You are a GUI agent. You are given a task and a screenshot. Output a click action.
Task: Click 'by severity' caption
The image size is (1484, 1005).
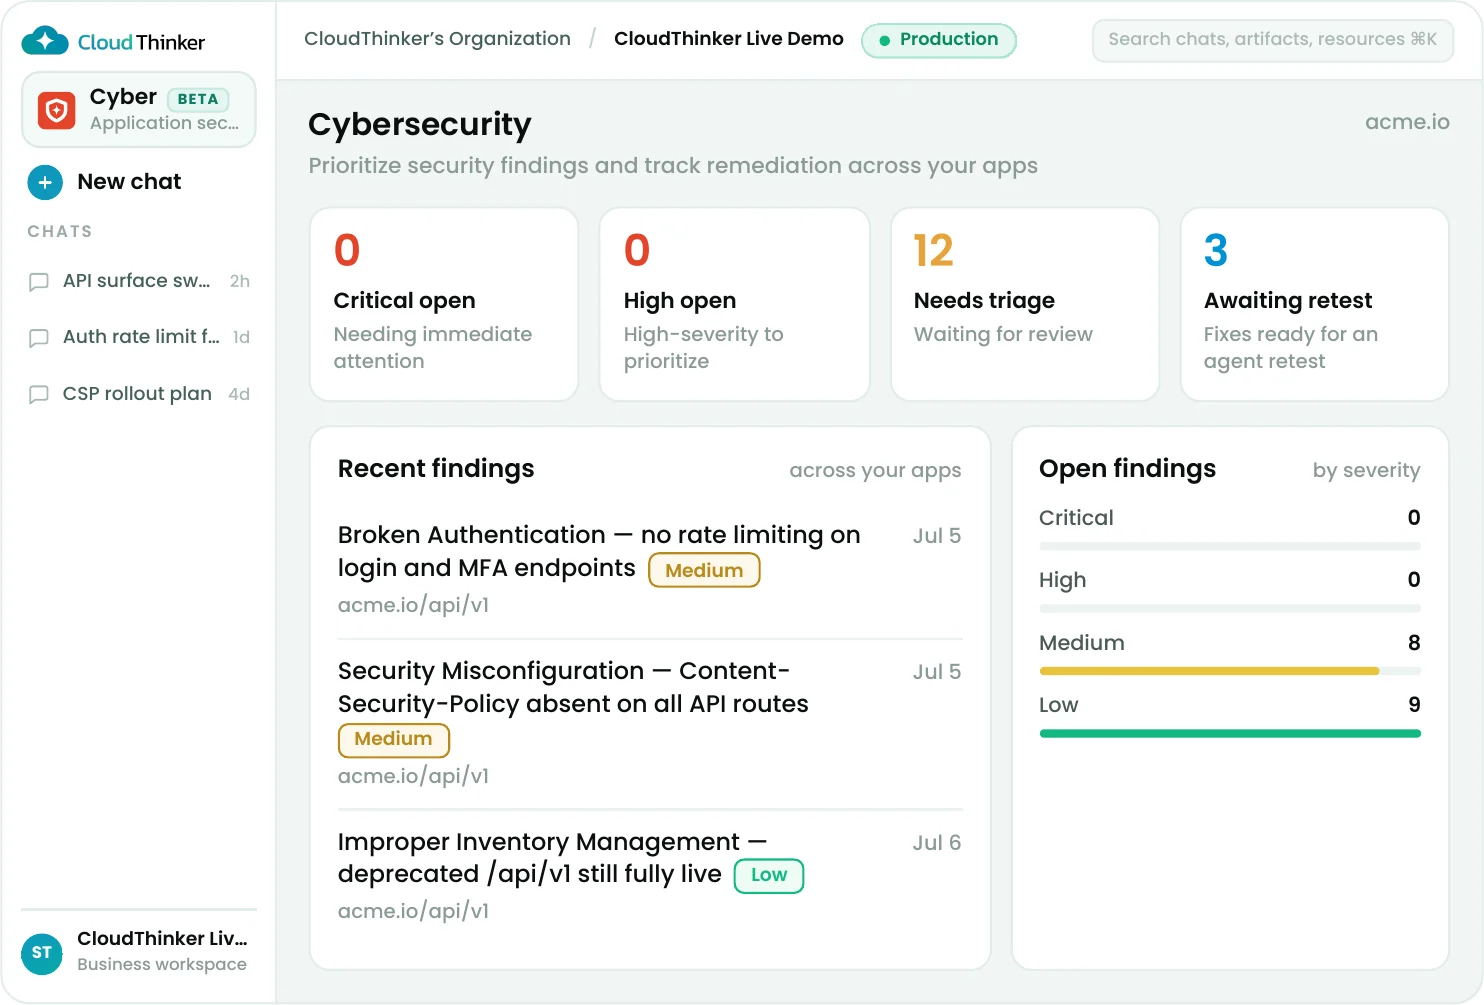point(1366,470)
